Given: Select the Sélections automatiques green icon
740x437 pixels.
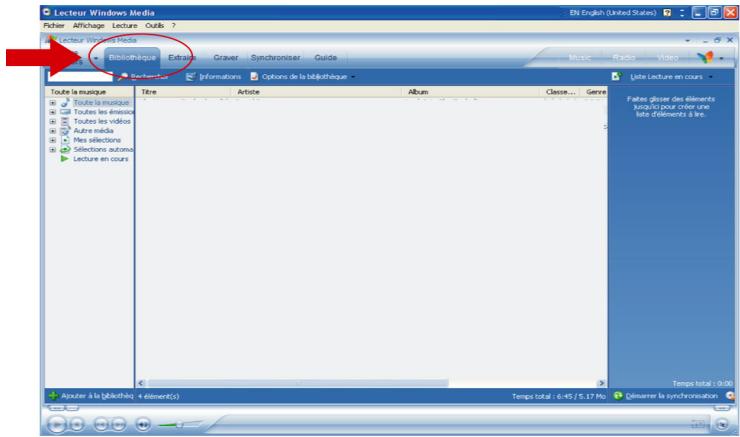Looking at the screenshot, I should pos(65,150).
